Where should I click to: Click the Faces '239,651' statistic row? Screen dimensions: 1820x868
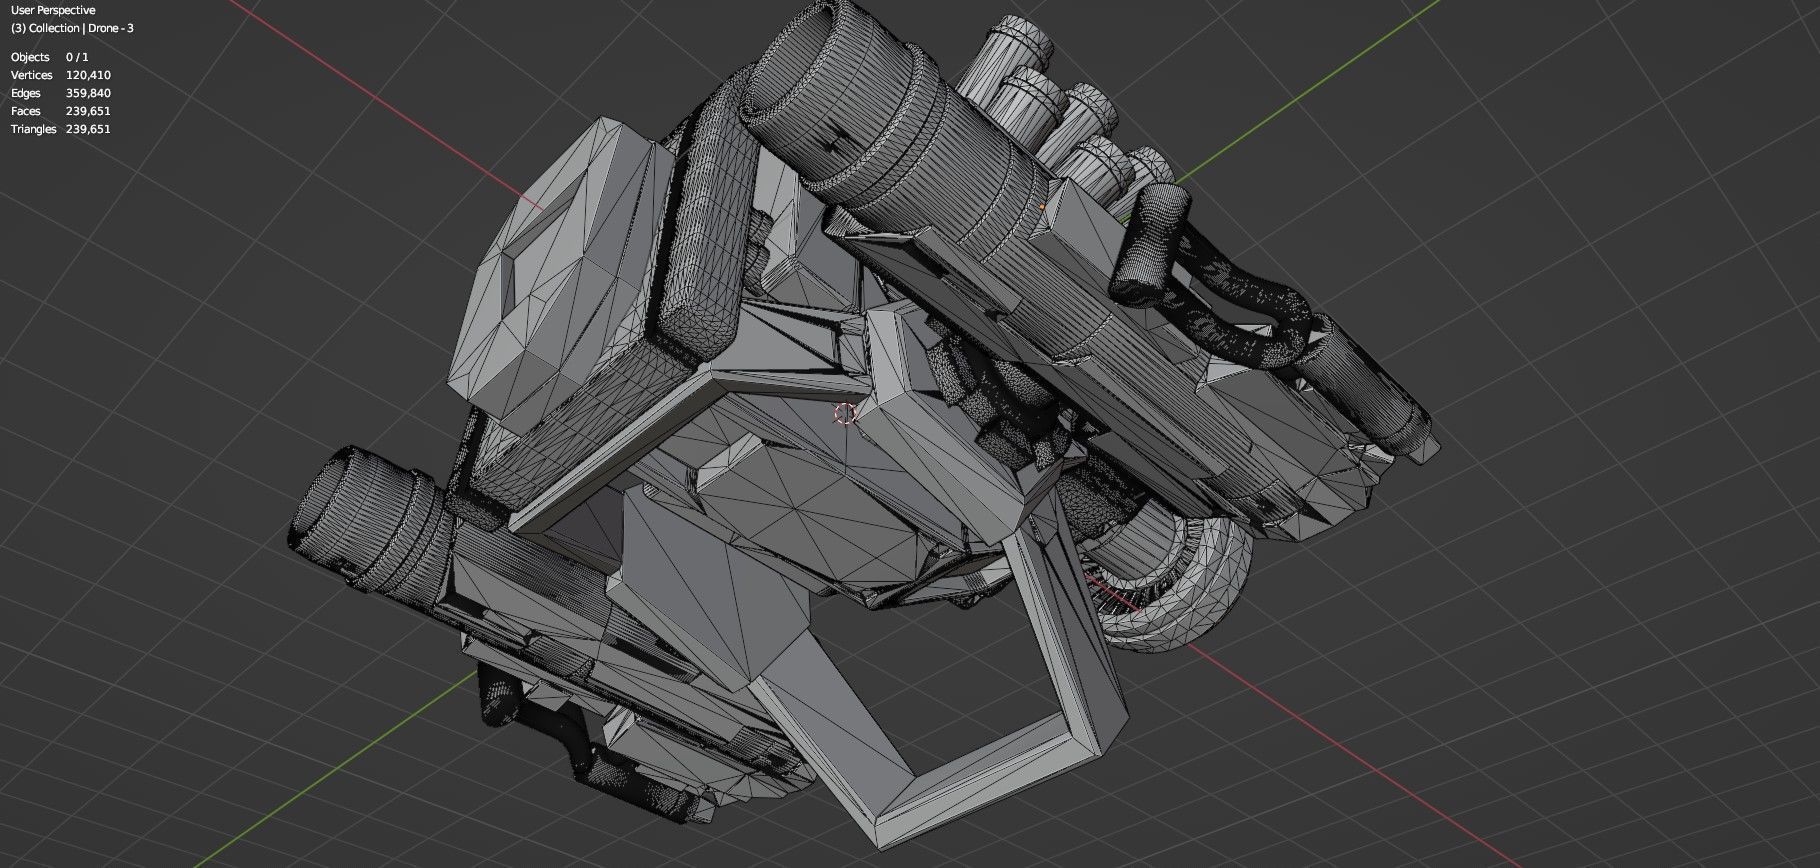coord(61,111)
